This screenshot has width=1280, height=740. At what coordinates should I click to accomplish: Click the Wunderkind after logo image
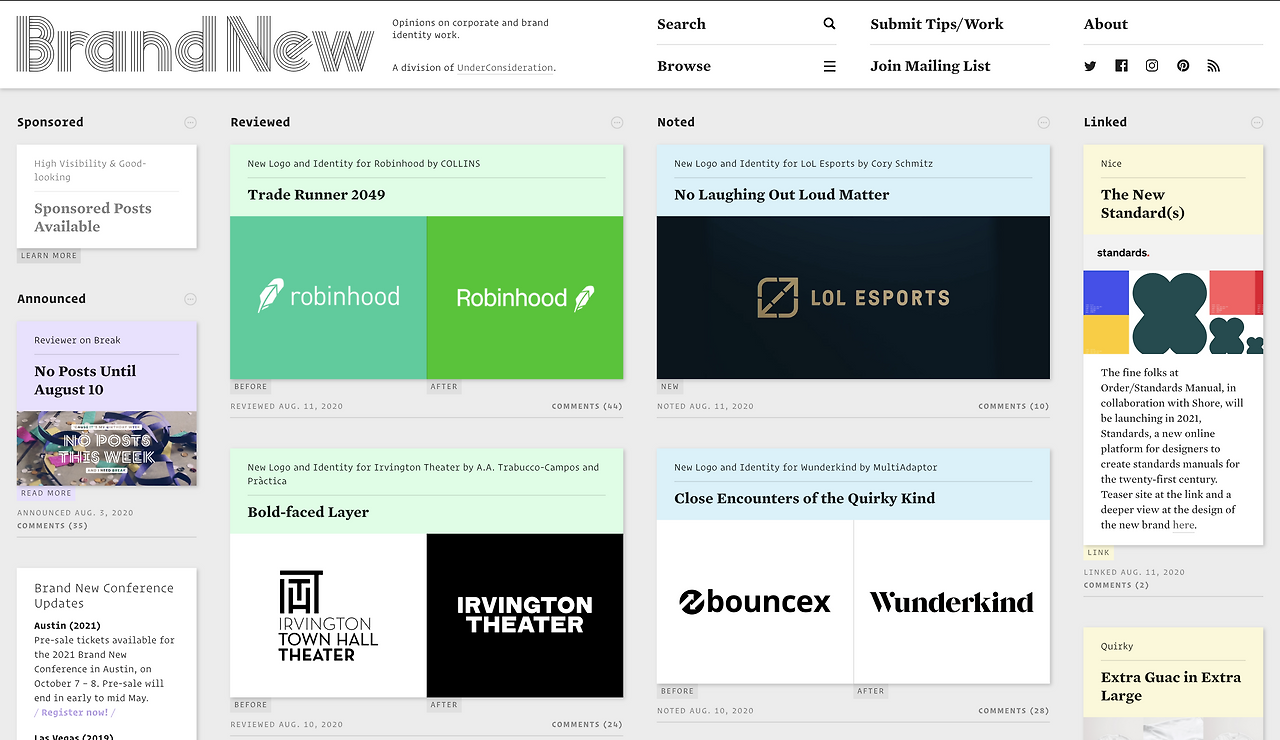point(952,601)
